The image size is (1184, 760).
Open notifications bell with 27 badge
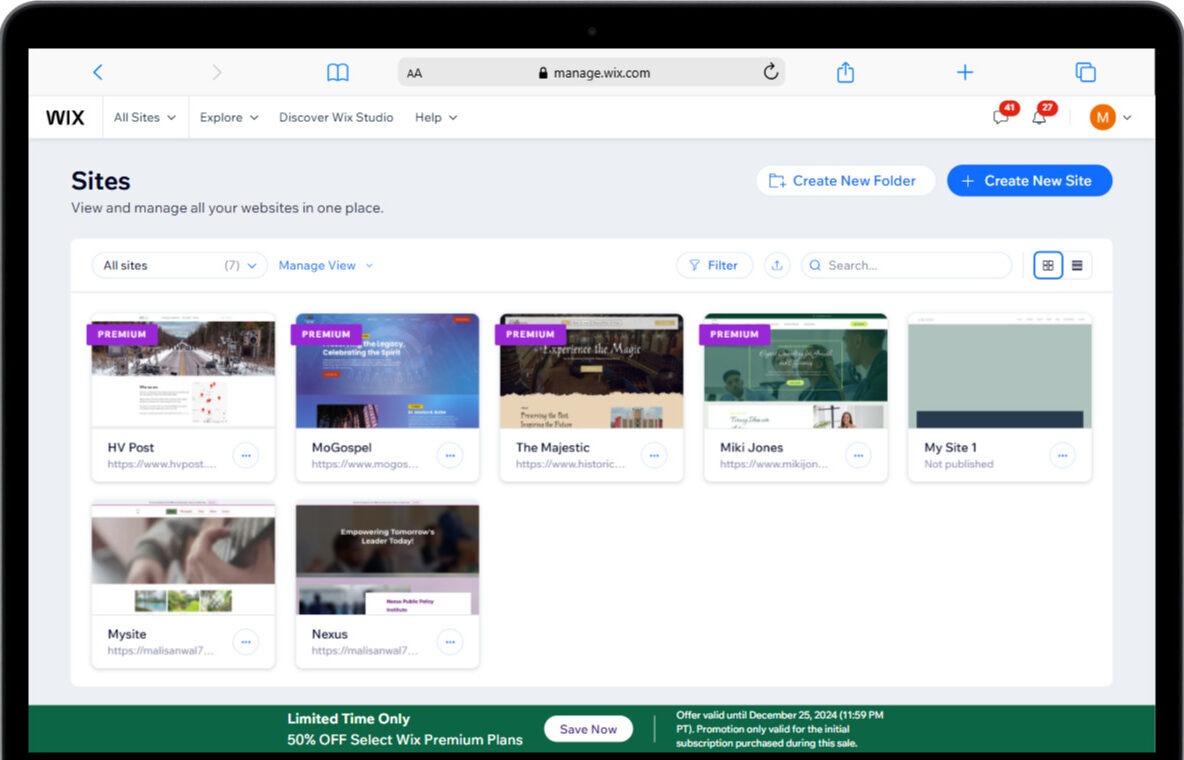click(x=1041, y=115)
